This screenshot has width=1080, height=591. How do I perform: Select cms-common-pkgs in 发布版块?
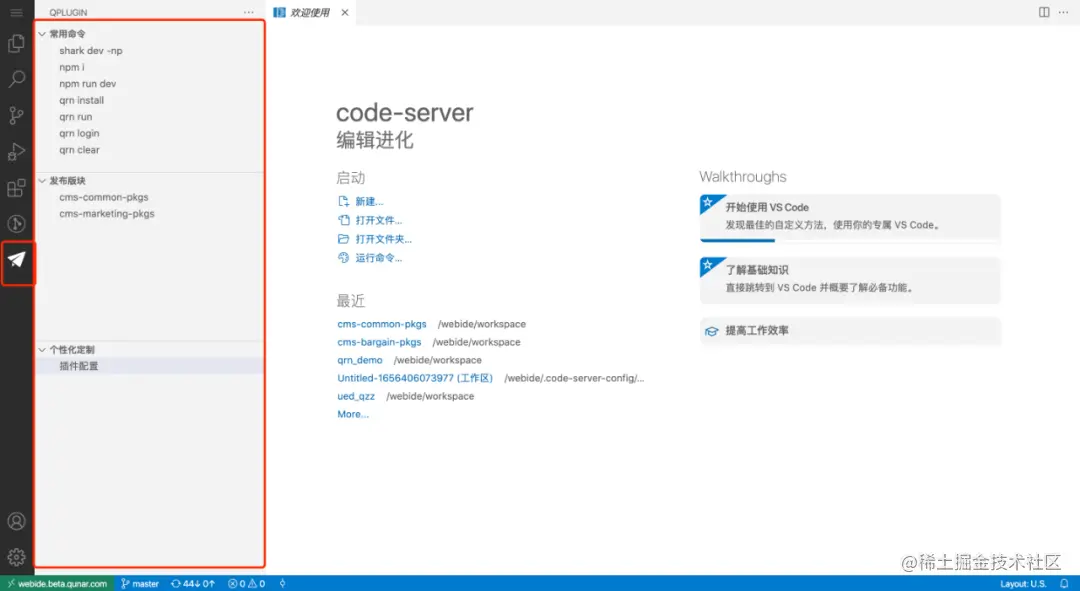tap(104, 197)
